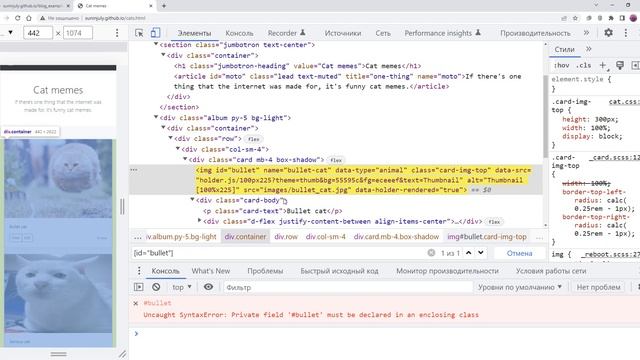Show more Styles pane tabs
Image resolution: width=640 pixels, height=360 pixels.
point(589,49)
